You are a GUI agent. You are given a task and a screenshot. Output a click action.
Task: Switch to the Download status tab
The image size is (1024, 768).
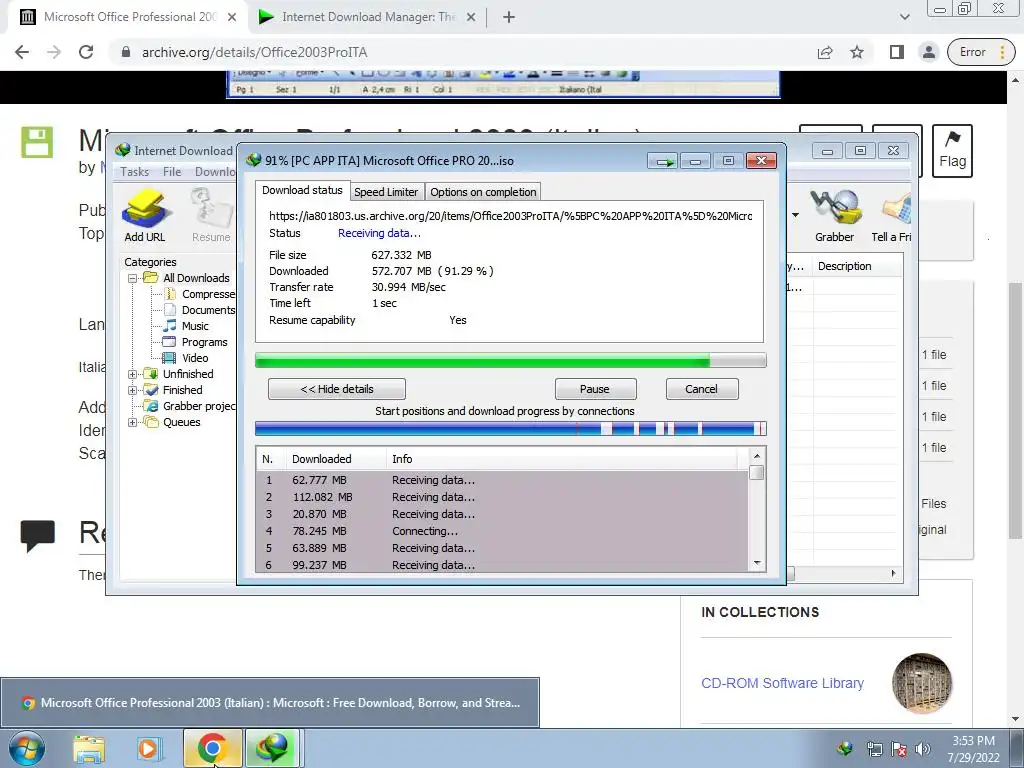302,190
